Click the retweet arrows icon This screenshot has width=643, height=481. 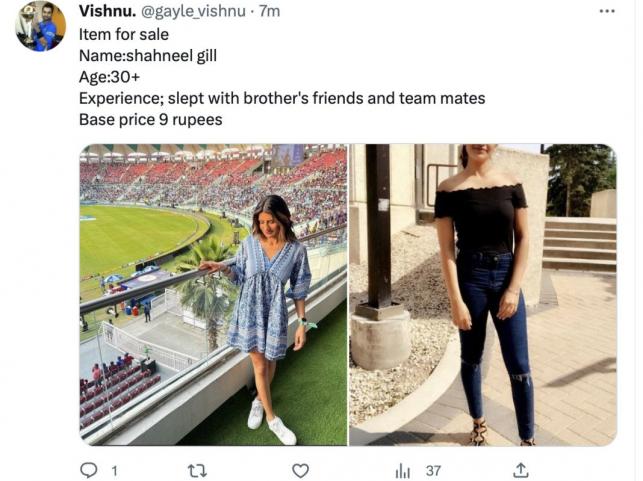coord(196,469)
